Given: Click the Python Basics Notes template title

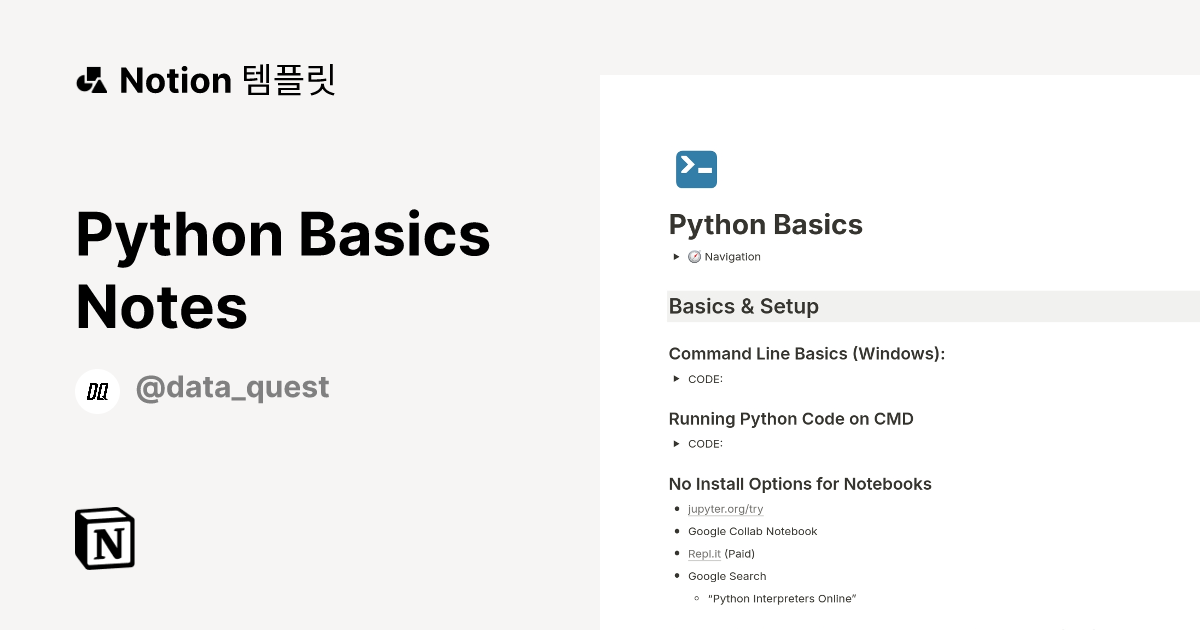Looking at the screenshot, I should (283, 270).
